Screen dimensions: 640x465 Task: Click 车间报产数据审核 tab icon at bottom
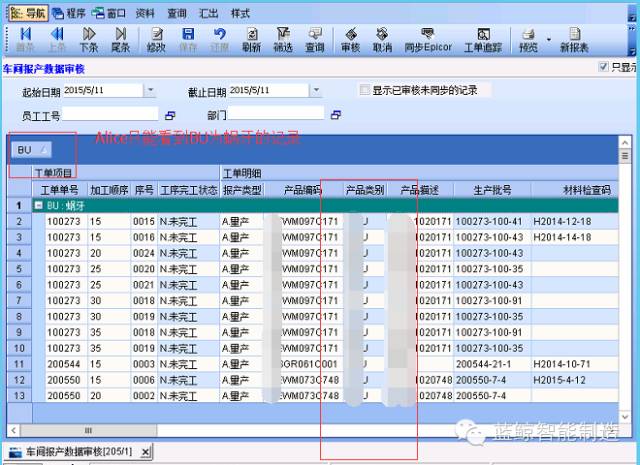(x=16, y=452)
